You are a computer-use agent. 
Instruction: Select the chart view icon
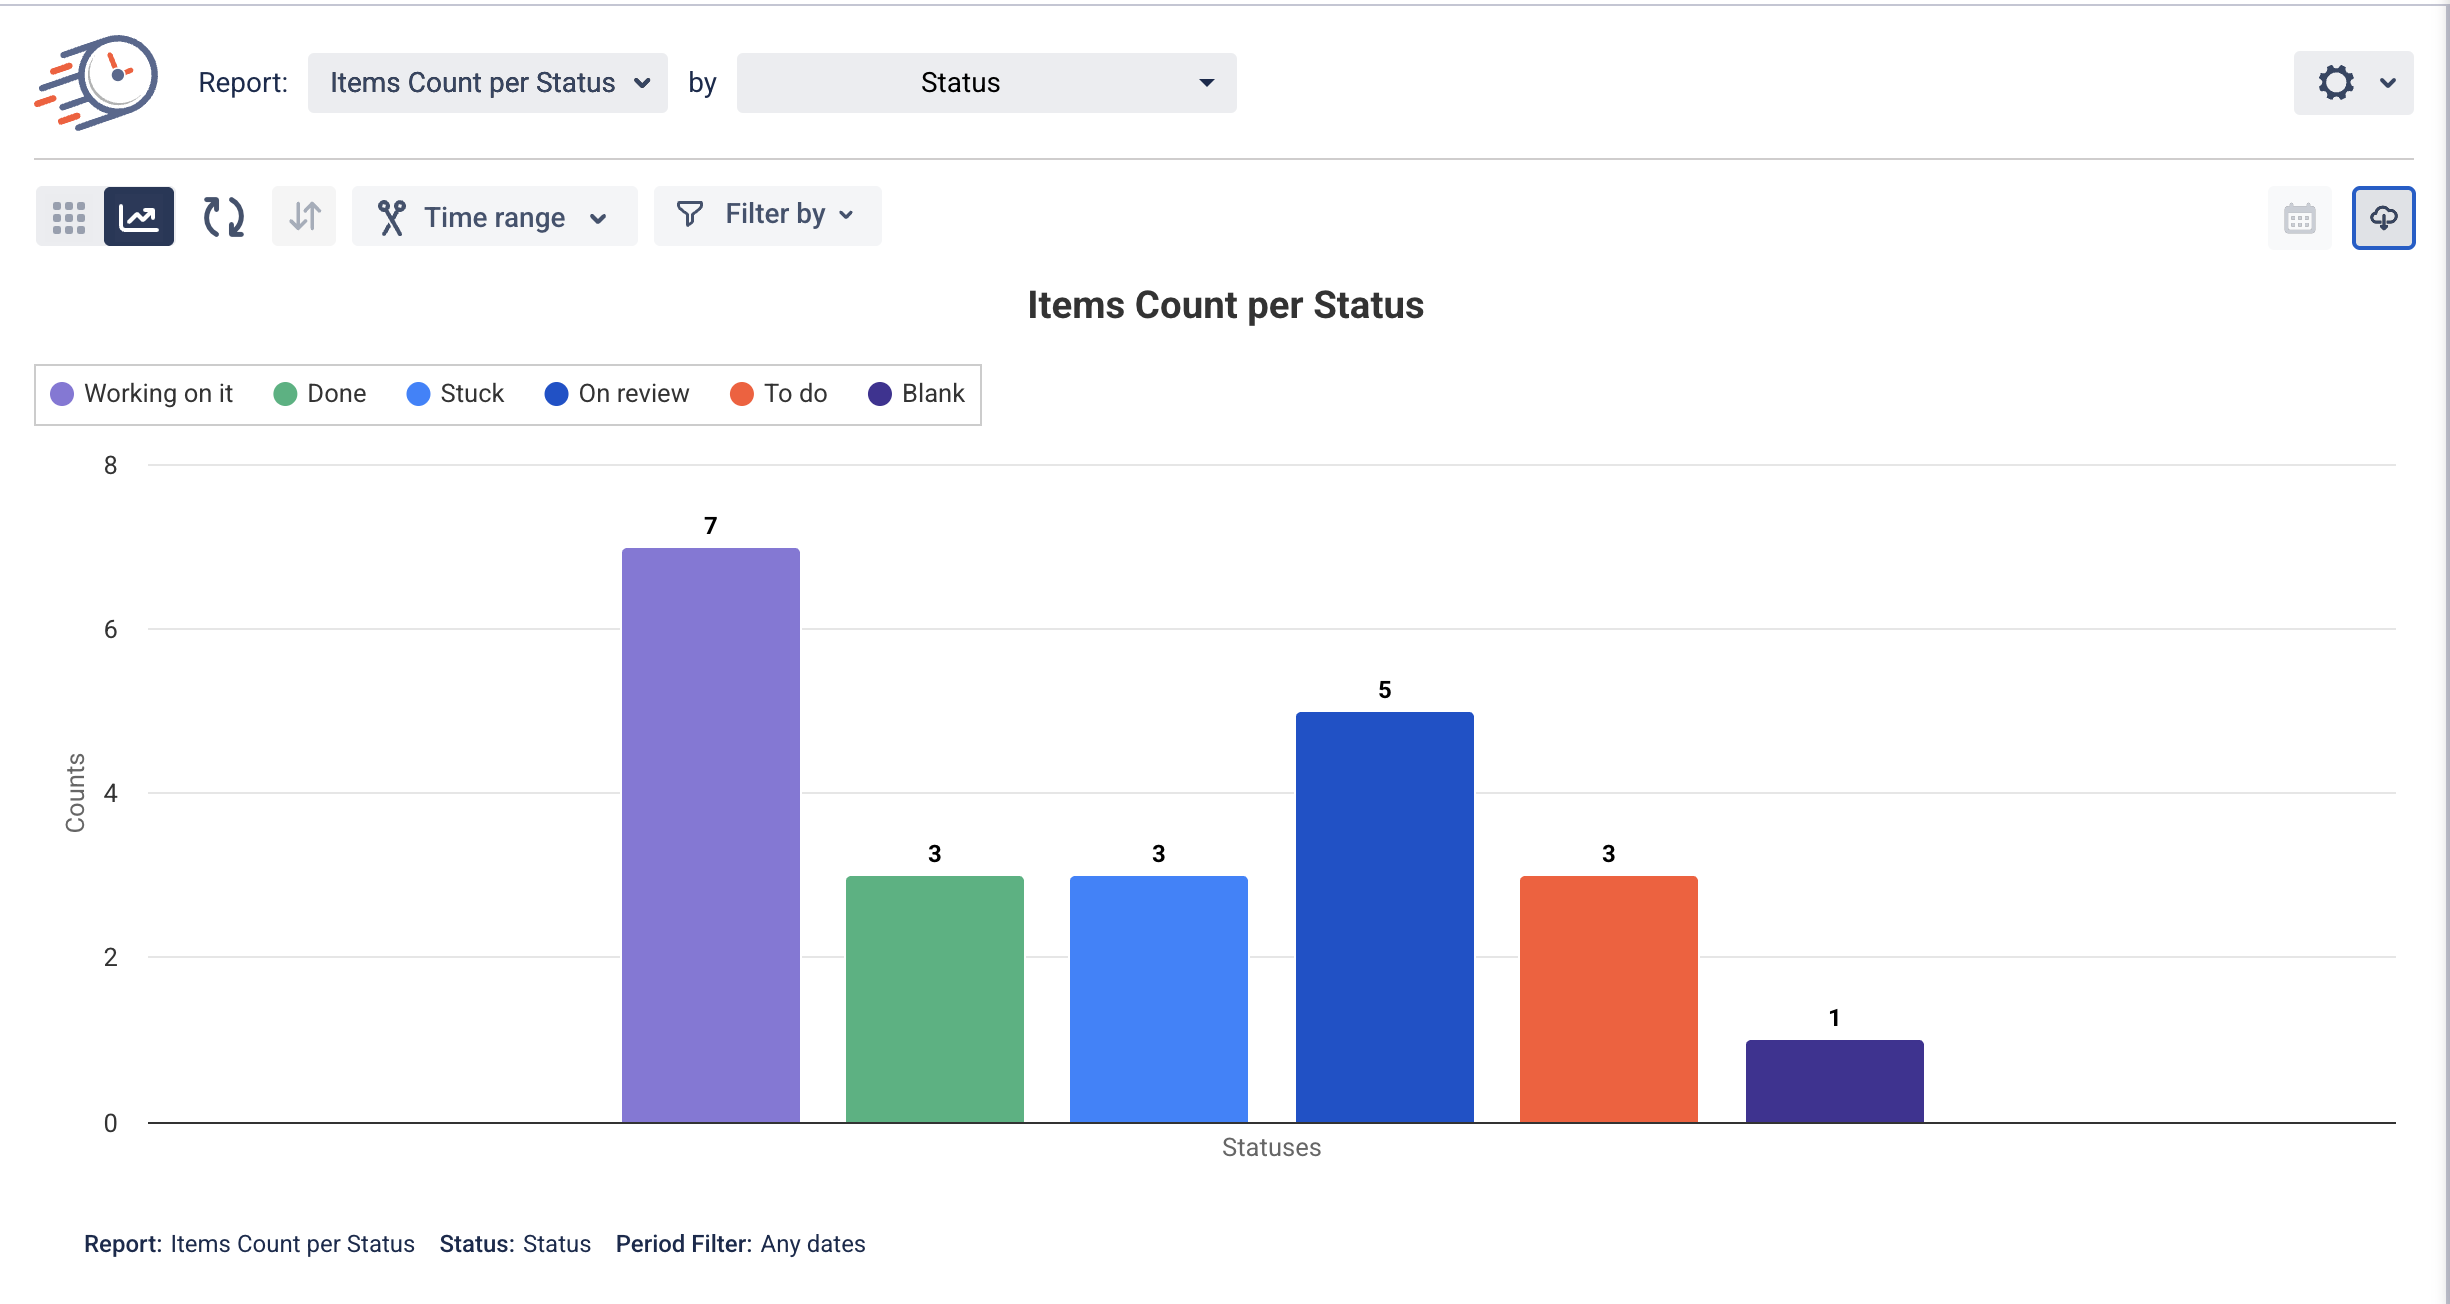tap(139, 217)
